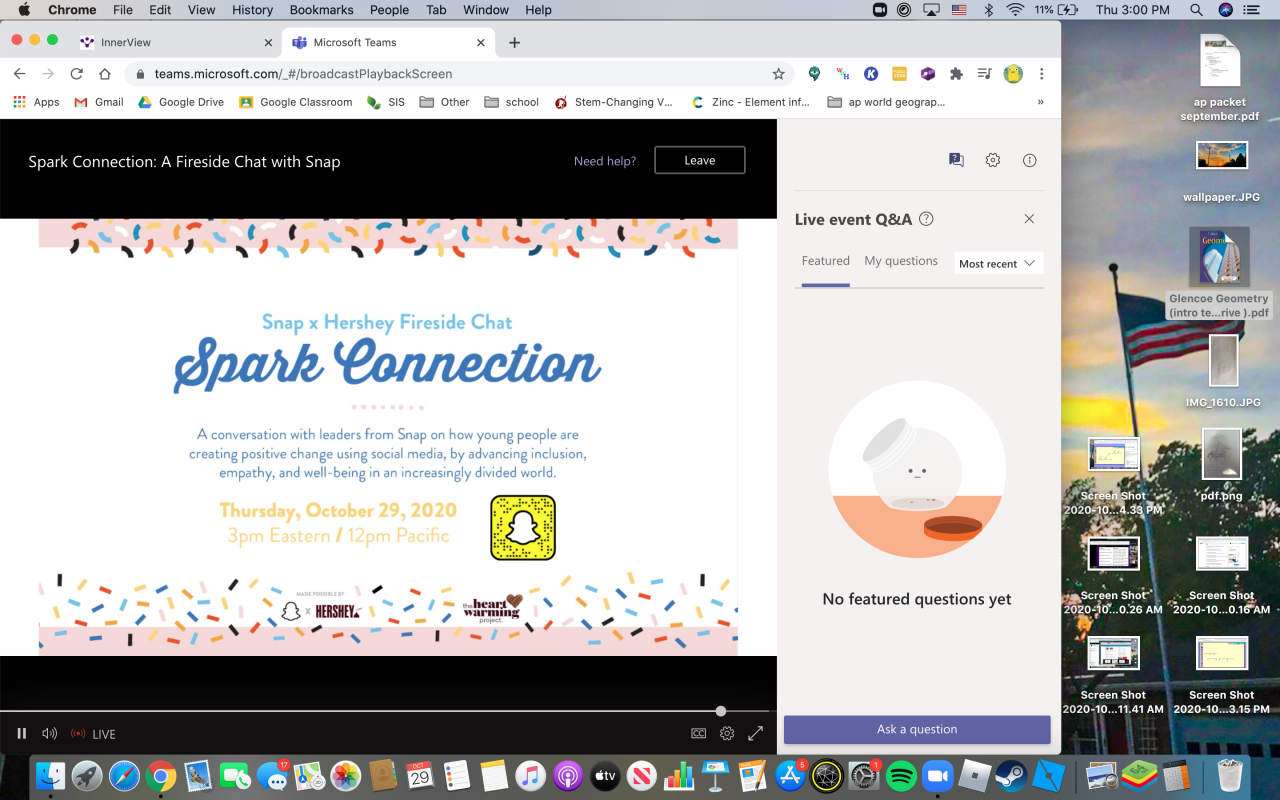This screenshot has height=800, width=1280.
Task: Expand the Other bookmarks folder
Action: (x=445, y=102)
